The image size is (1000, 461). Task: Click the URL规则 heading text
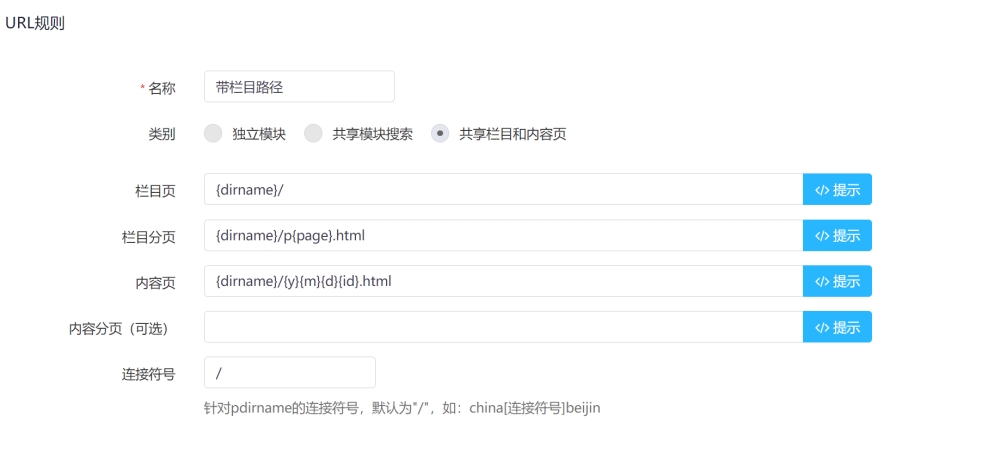click(x=35, y=24)
